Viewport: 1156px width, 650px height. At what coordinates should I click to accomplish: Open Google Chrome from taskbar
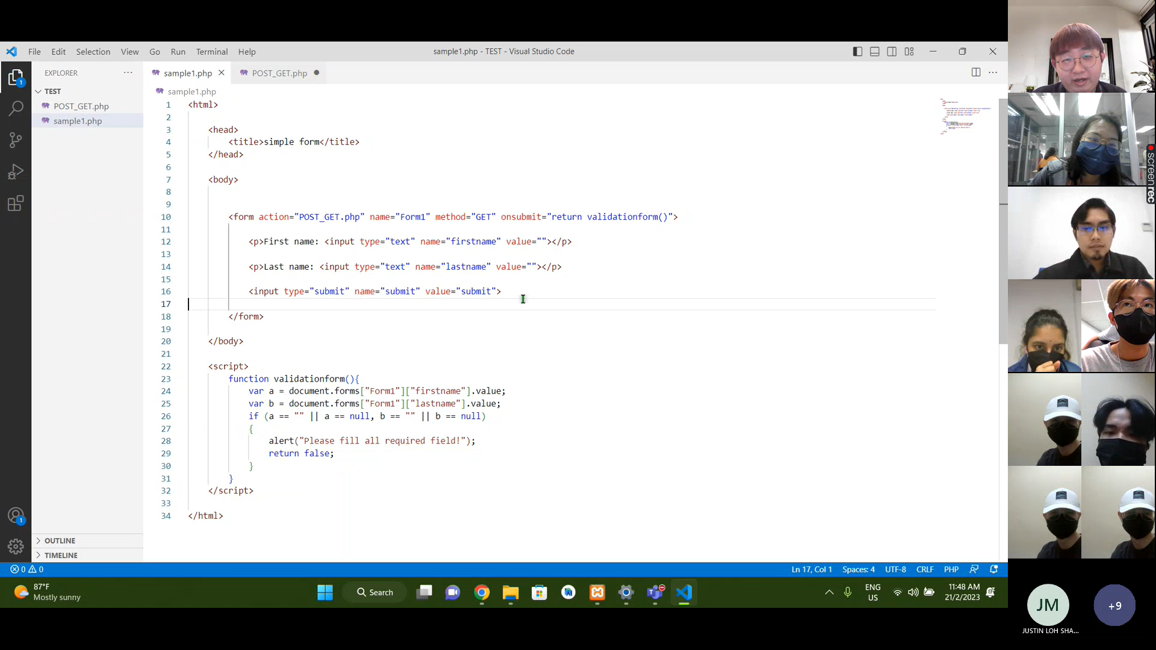[481, 593]
